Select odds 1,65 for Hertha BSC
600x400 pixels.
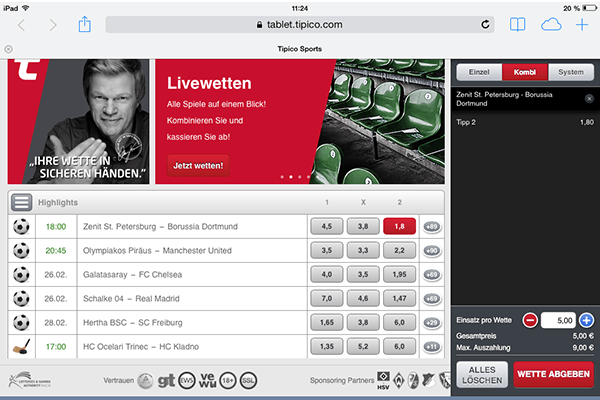tap(327, 322)
